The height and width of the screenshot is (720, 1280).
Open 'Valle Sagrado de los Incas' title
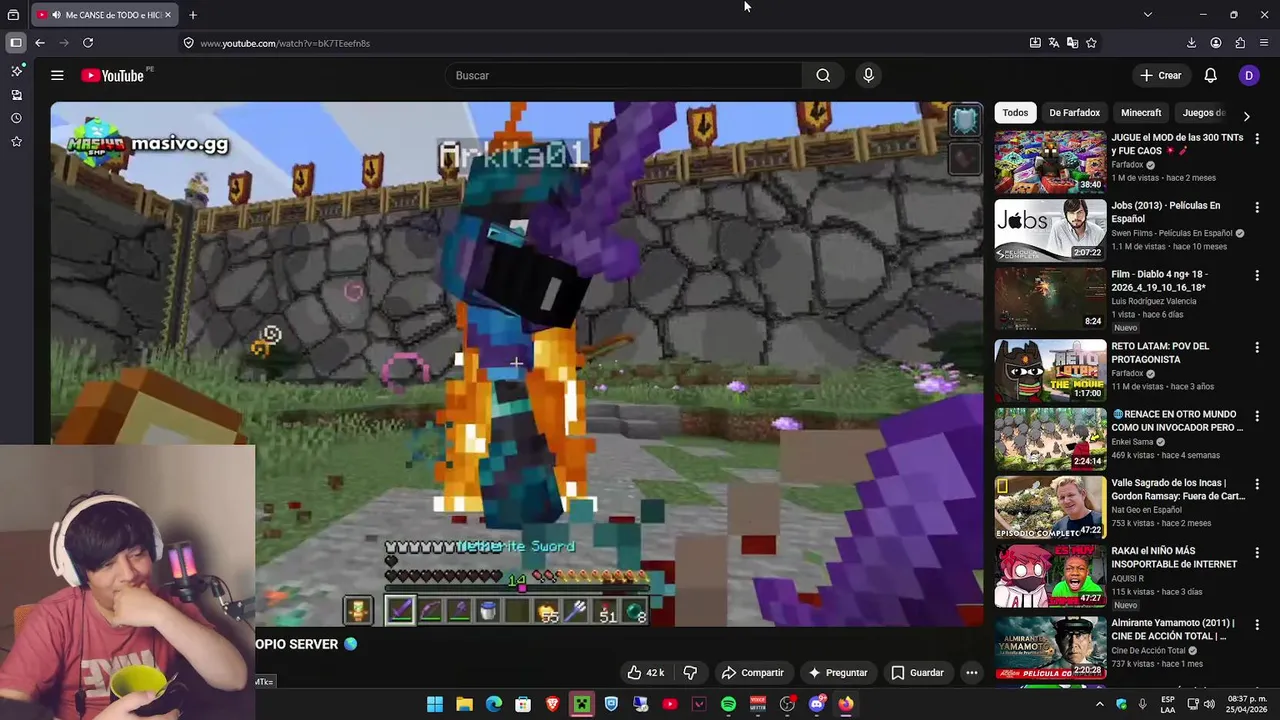pyautogui.click(x=1178, y=489)
